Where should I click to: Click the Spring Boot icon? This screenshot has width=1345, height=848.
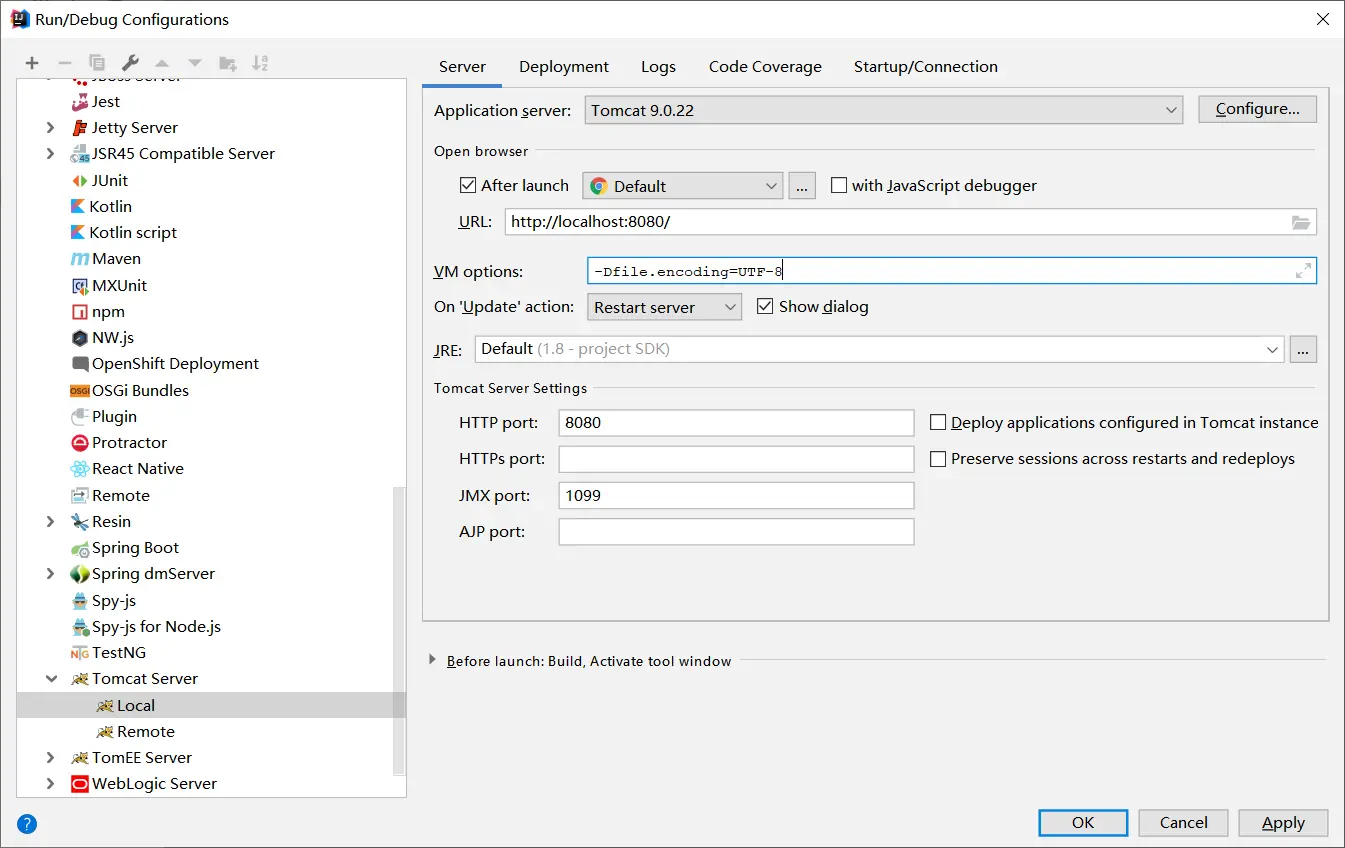pos(80,547)
